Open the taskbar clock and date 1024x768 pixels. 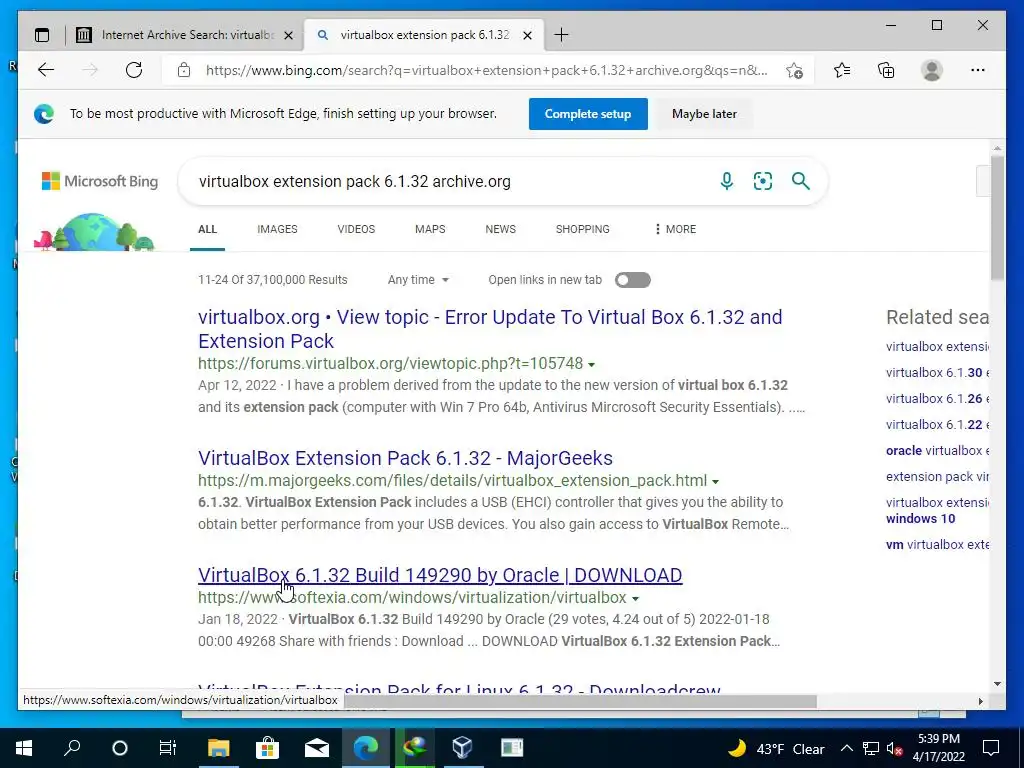(938, 748)
